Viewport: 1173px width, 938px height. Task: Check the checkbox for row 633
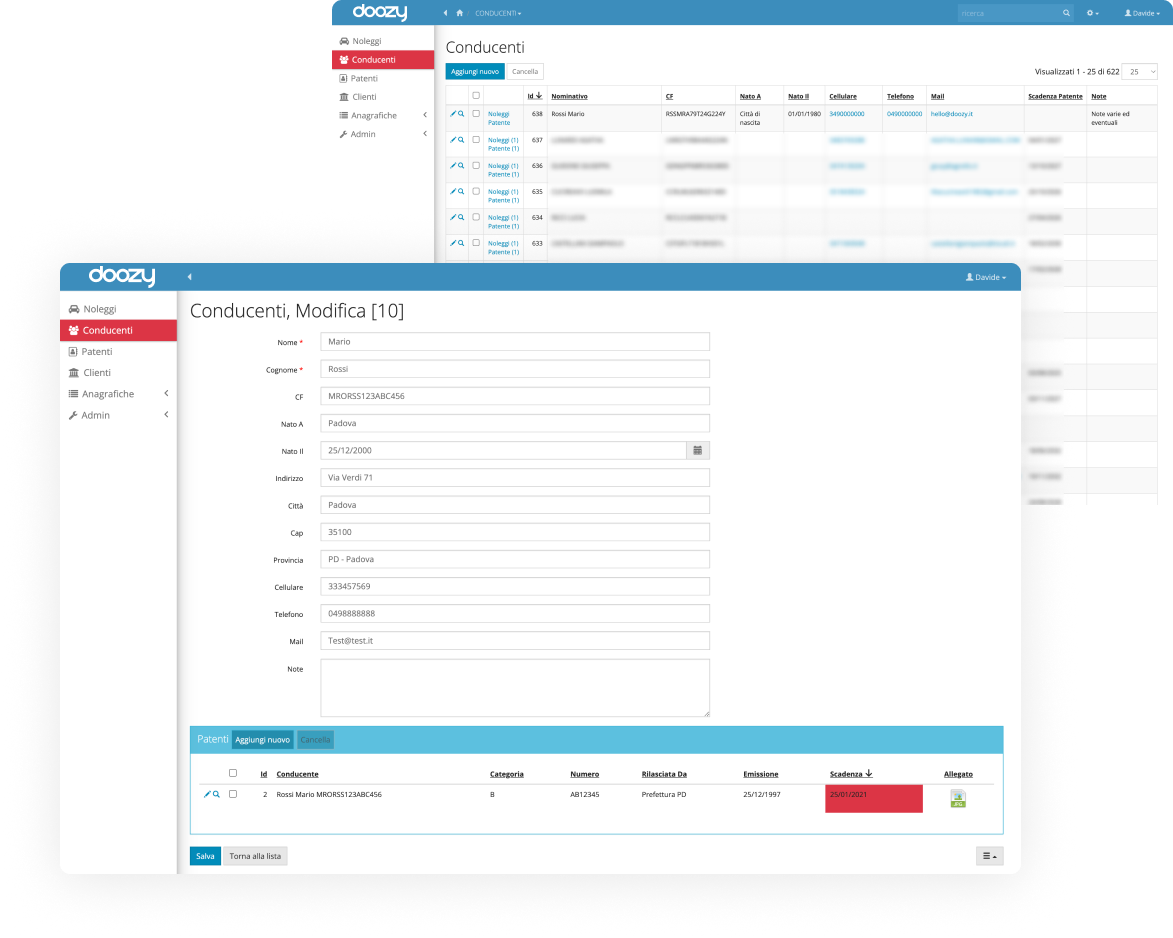coord(476,243)
